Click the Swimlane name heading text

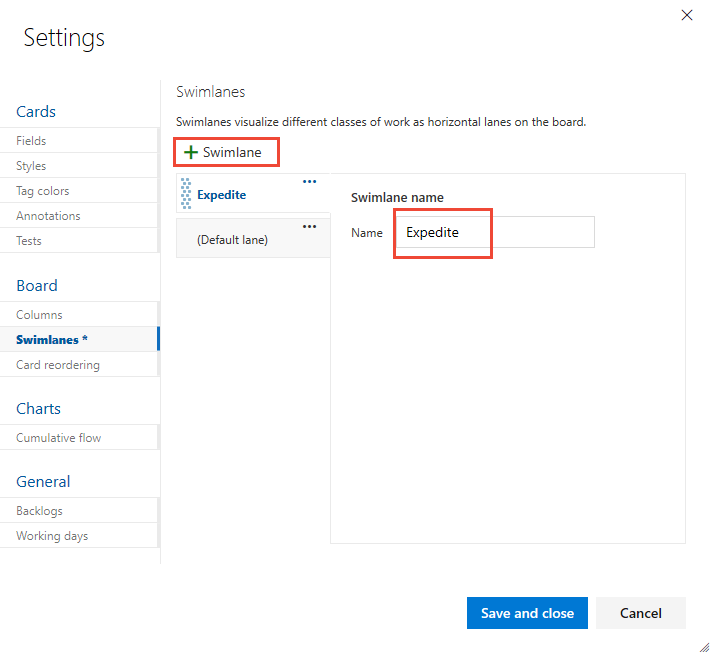coord(397,198)
